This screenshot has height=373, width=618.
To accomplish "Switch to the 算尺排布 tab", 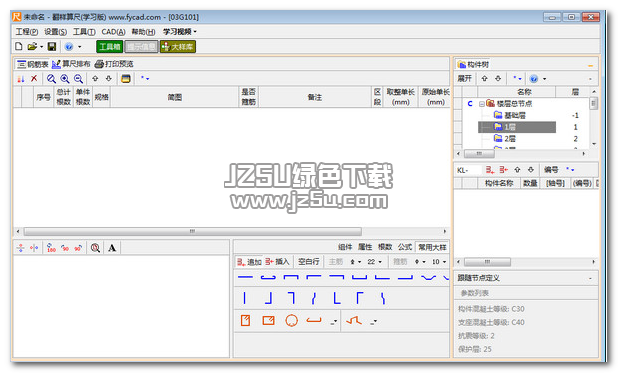I will pyautogui.click(x=71, y=64).
